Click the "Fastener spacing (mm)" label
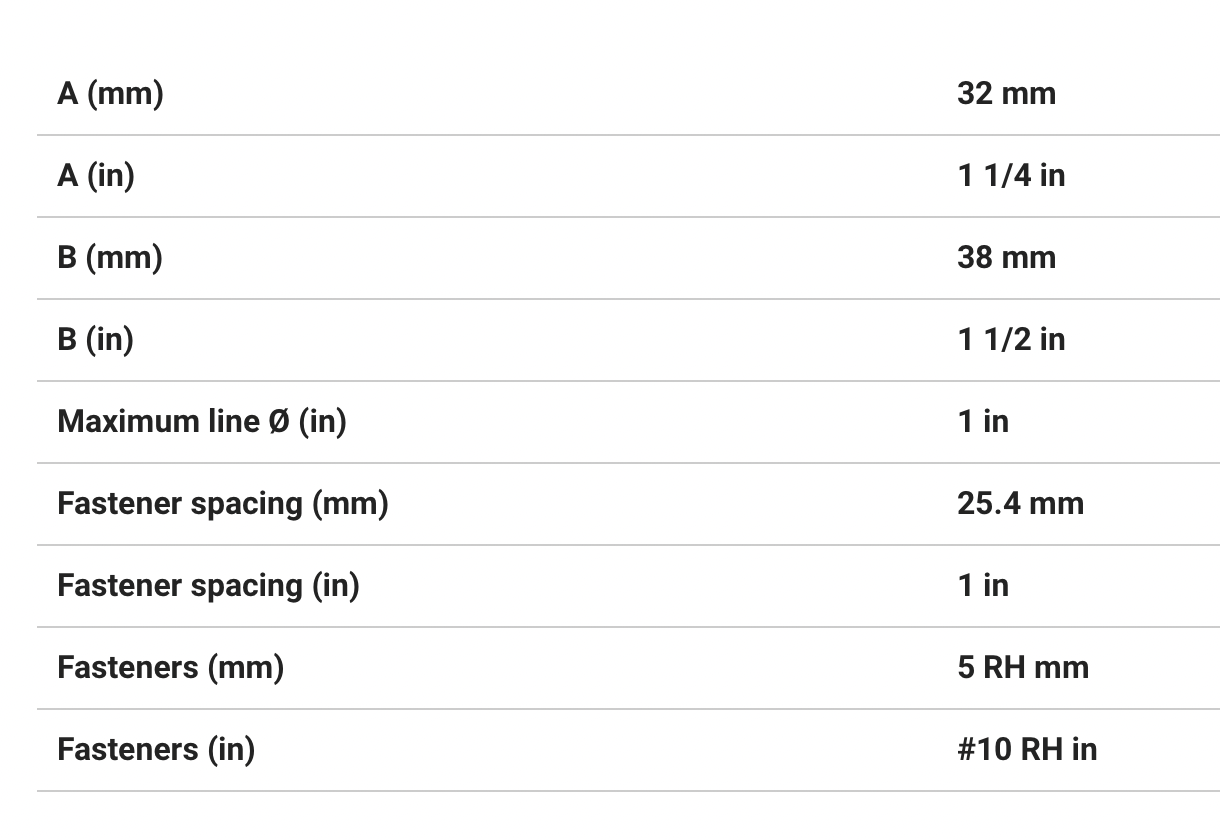Viewport: 1220px width, 840px height. click(222, 504)
